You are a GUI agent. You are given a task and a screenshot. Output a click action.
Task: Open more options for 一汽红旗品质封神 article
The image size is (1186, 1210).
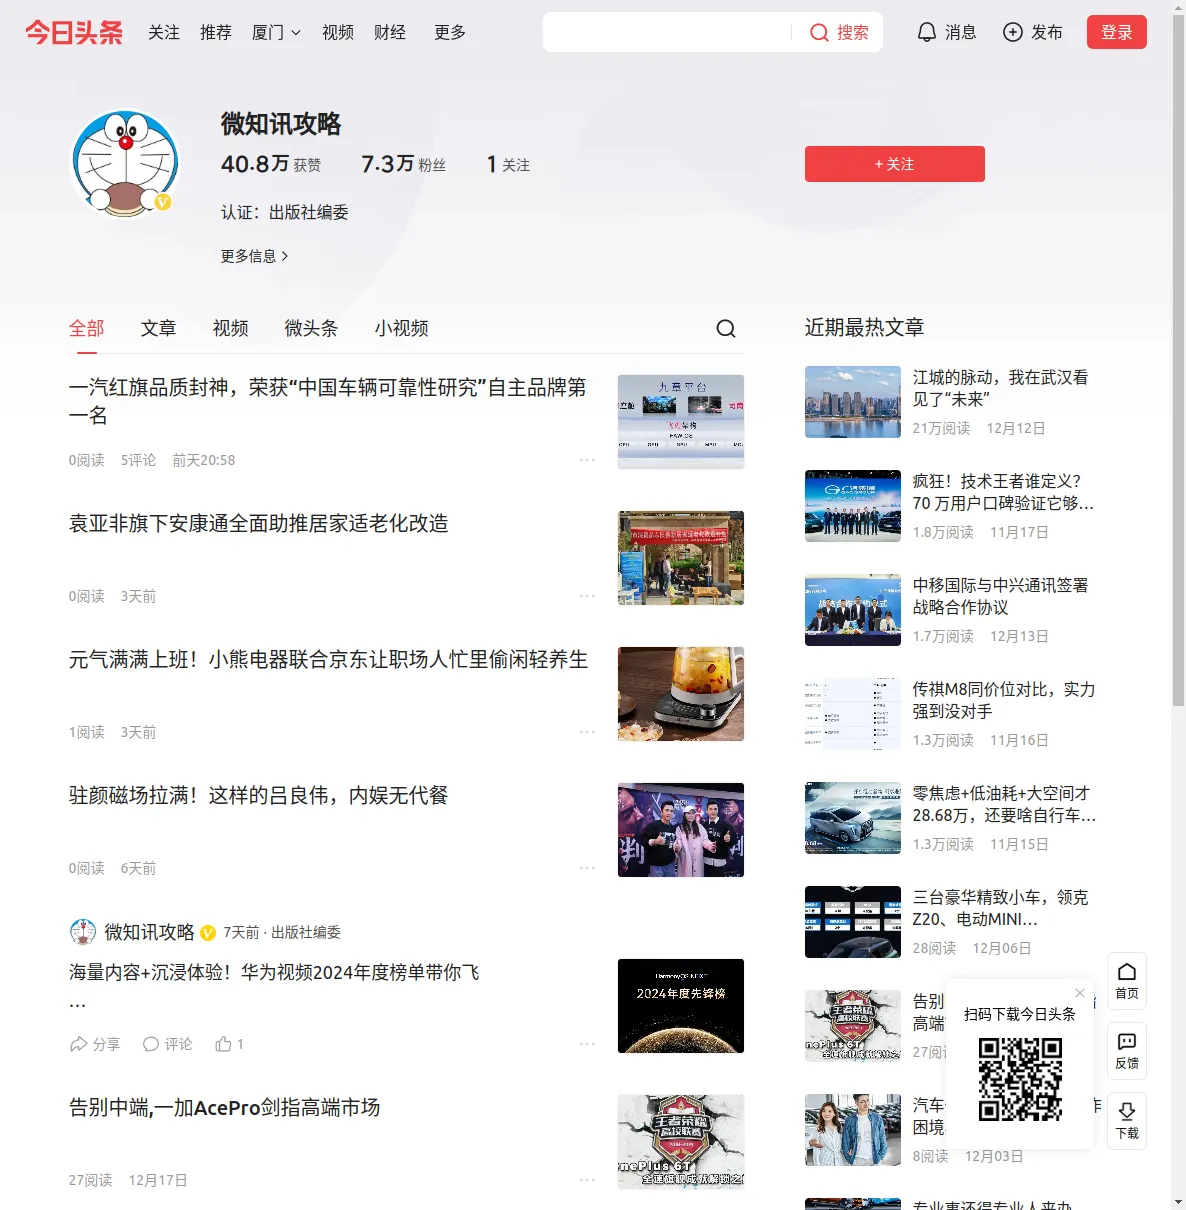(x=587, y=460)
